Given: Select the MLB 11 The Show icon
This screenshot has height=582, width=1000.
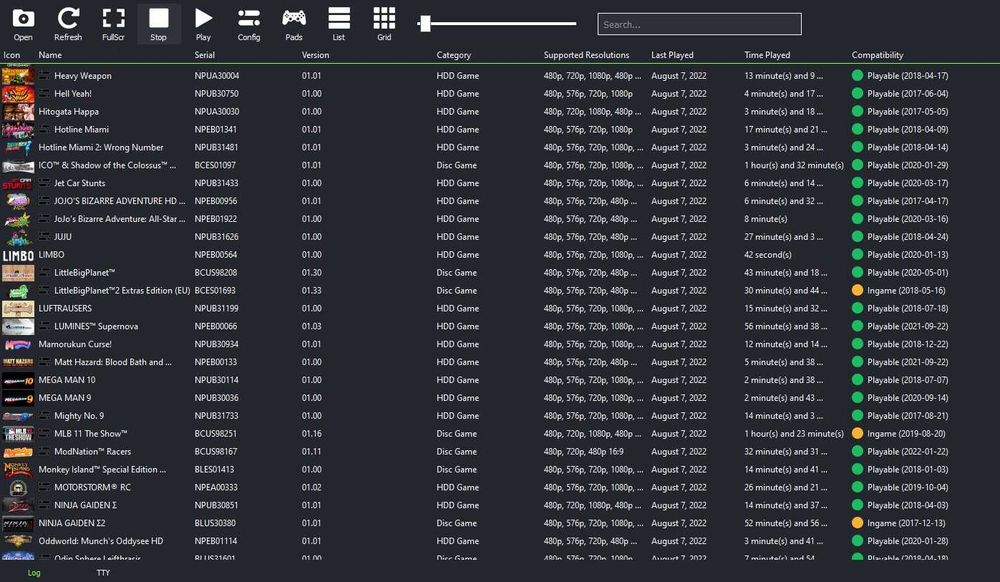Looking at the screenshot, I should [x=18, y=433].
